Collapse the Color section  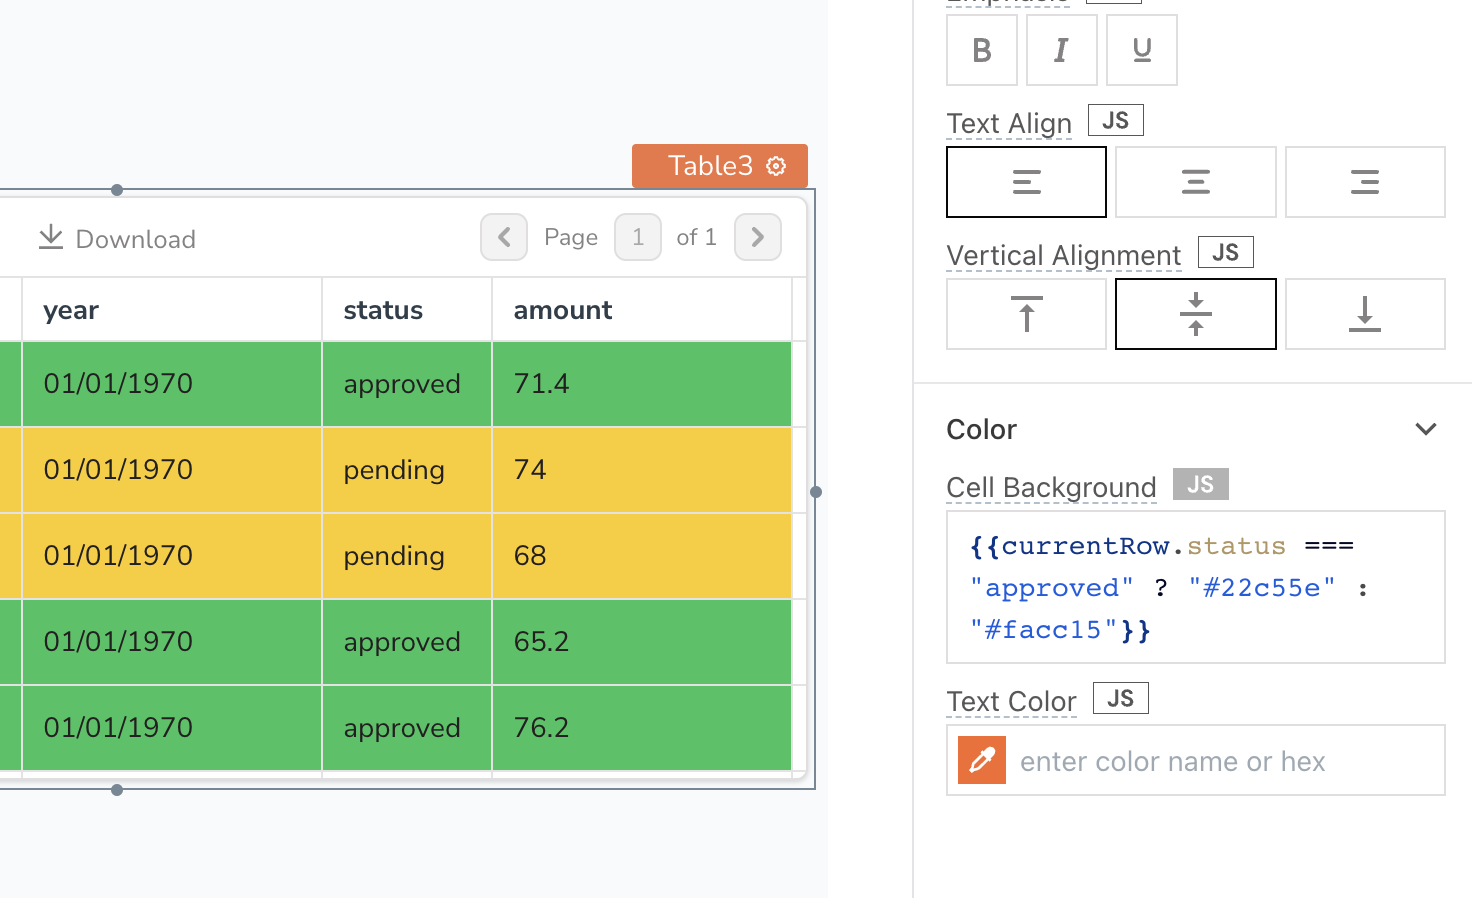tap(1426, 428)
